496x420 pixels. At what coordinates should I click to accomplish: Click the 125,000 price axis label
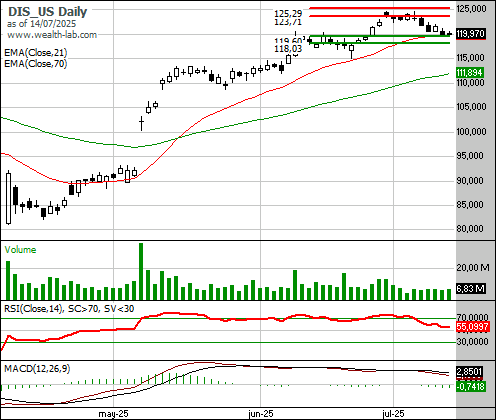(x=471, y=9)
